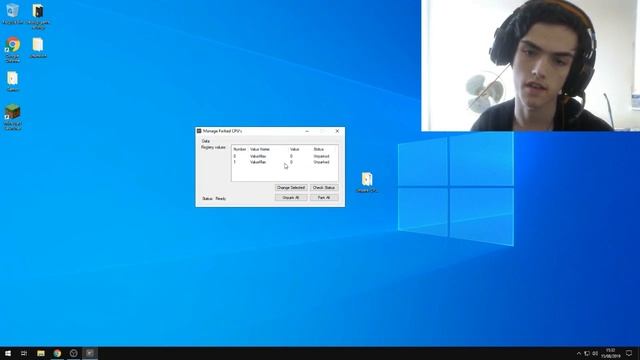Click the Unpark All button
The height and width of the screenshot is (360, 640).
291,198
